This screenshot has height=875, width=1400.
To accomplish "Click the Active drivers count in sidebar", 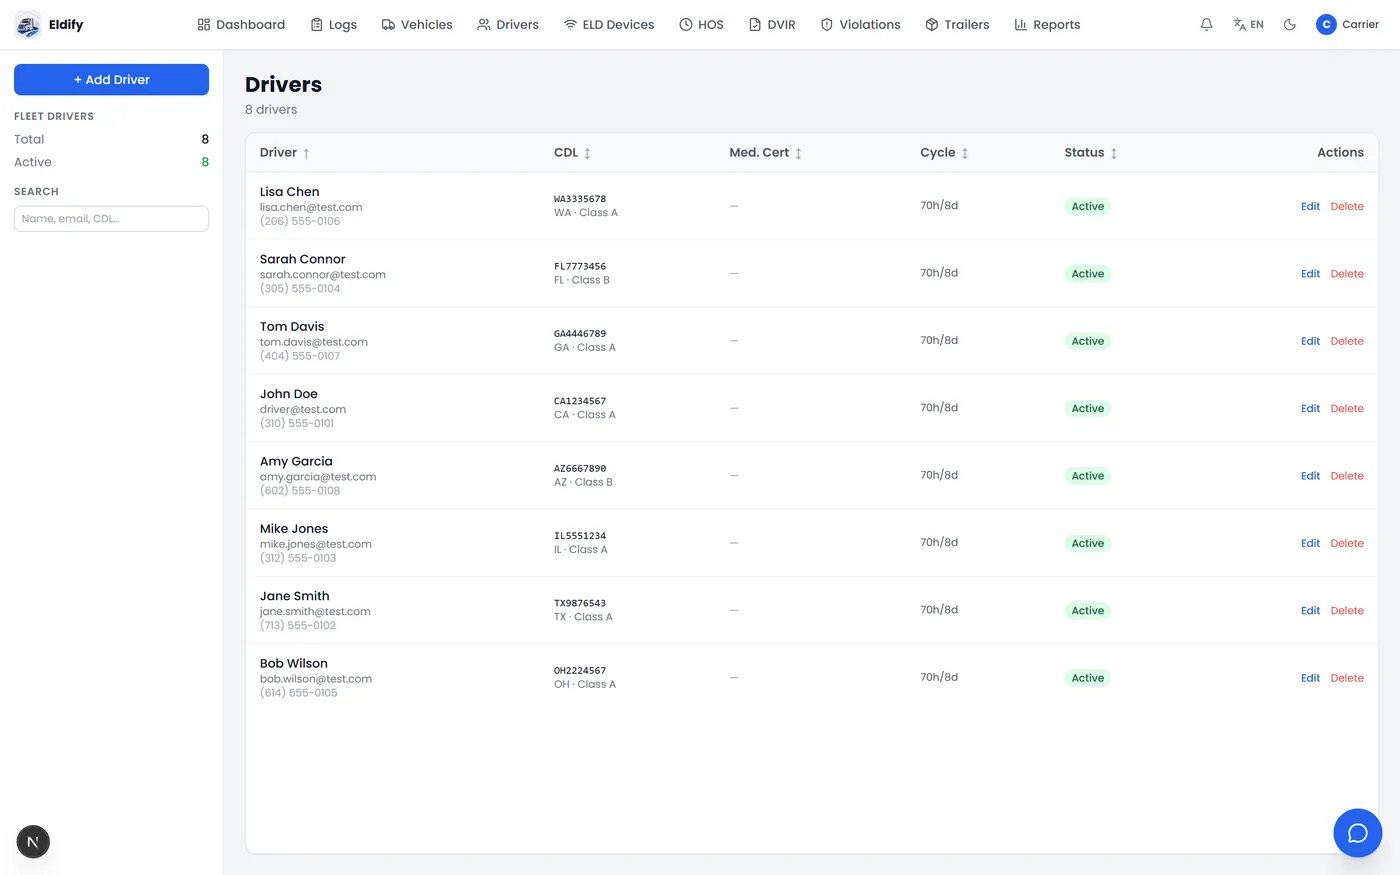I will point(205,163).
